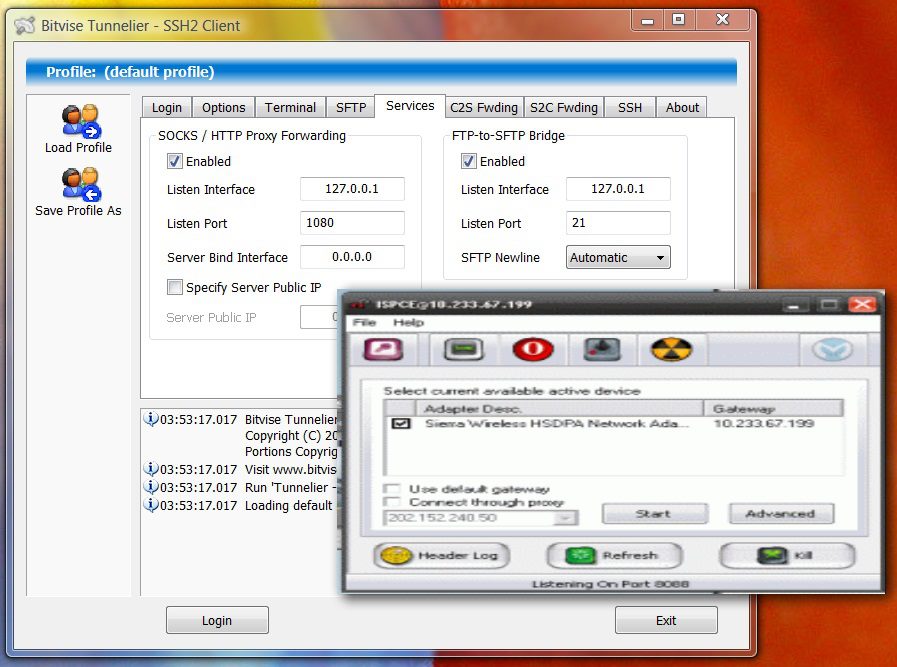Screen dimensions: 897x667
Task: Disable SOCKS / HTTP Proxy Forwarding Enabled checkbox
Action: pyautogui.click(x=174, y=161)
